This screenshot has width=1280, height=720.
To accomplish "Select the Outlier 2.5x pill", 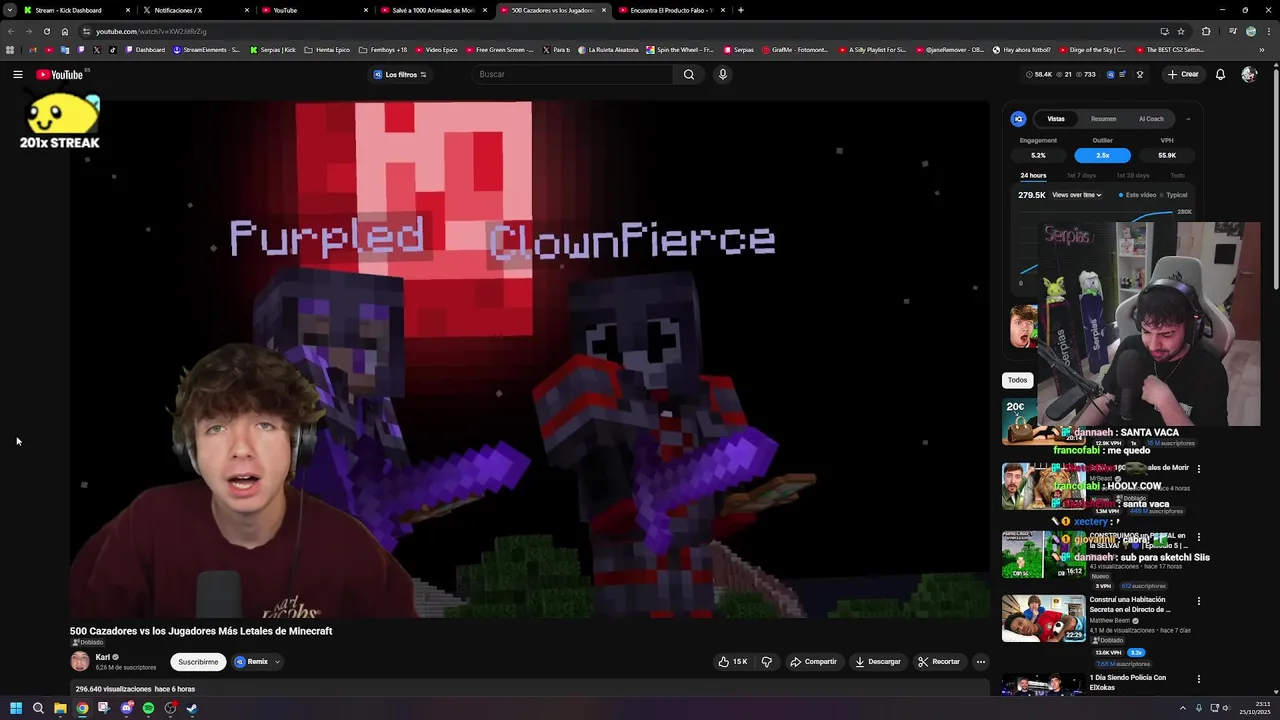I will [x=1102, y=155].
